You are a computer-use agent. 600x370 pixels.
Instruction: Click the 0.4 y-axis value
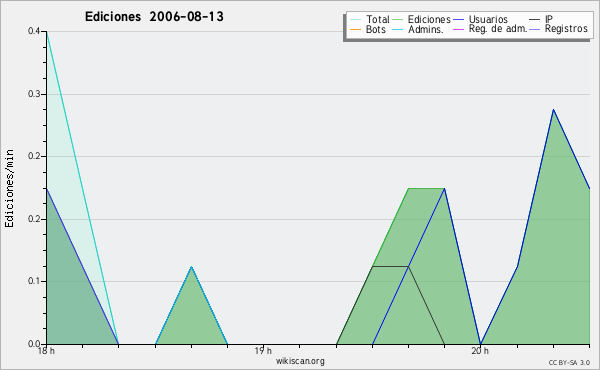point(34,31)
